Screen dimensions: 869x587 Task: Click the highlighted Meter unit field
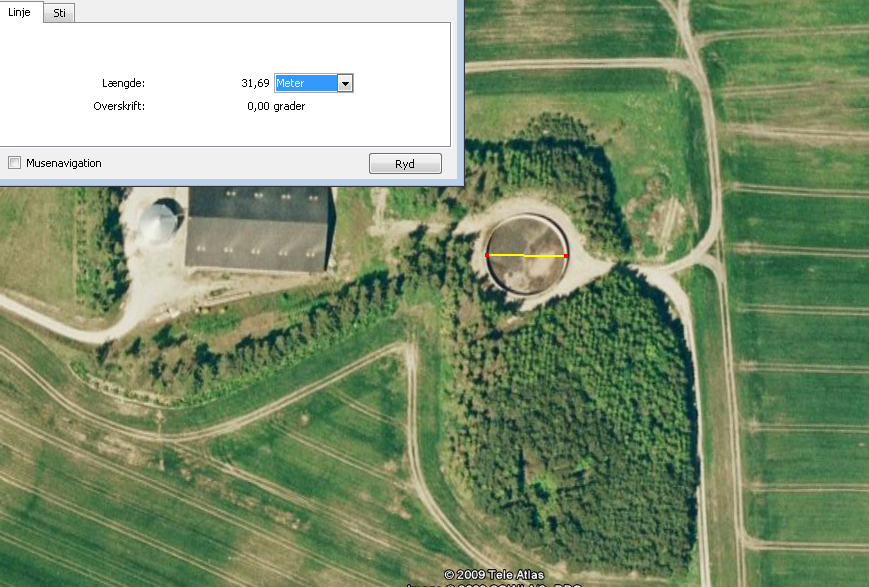pyautogui.click(x=305, y=84)
